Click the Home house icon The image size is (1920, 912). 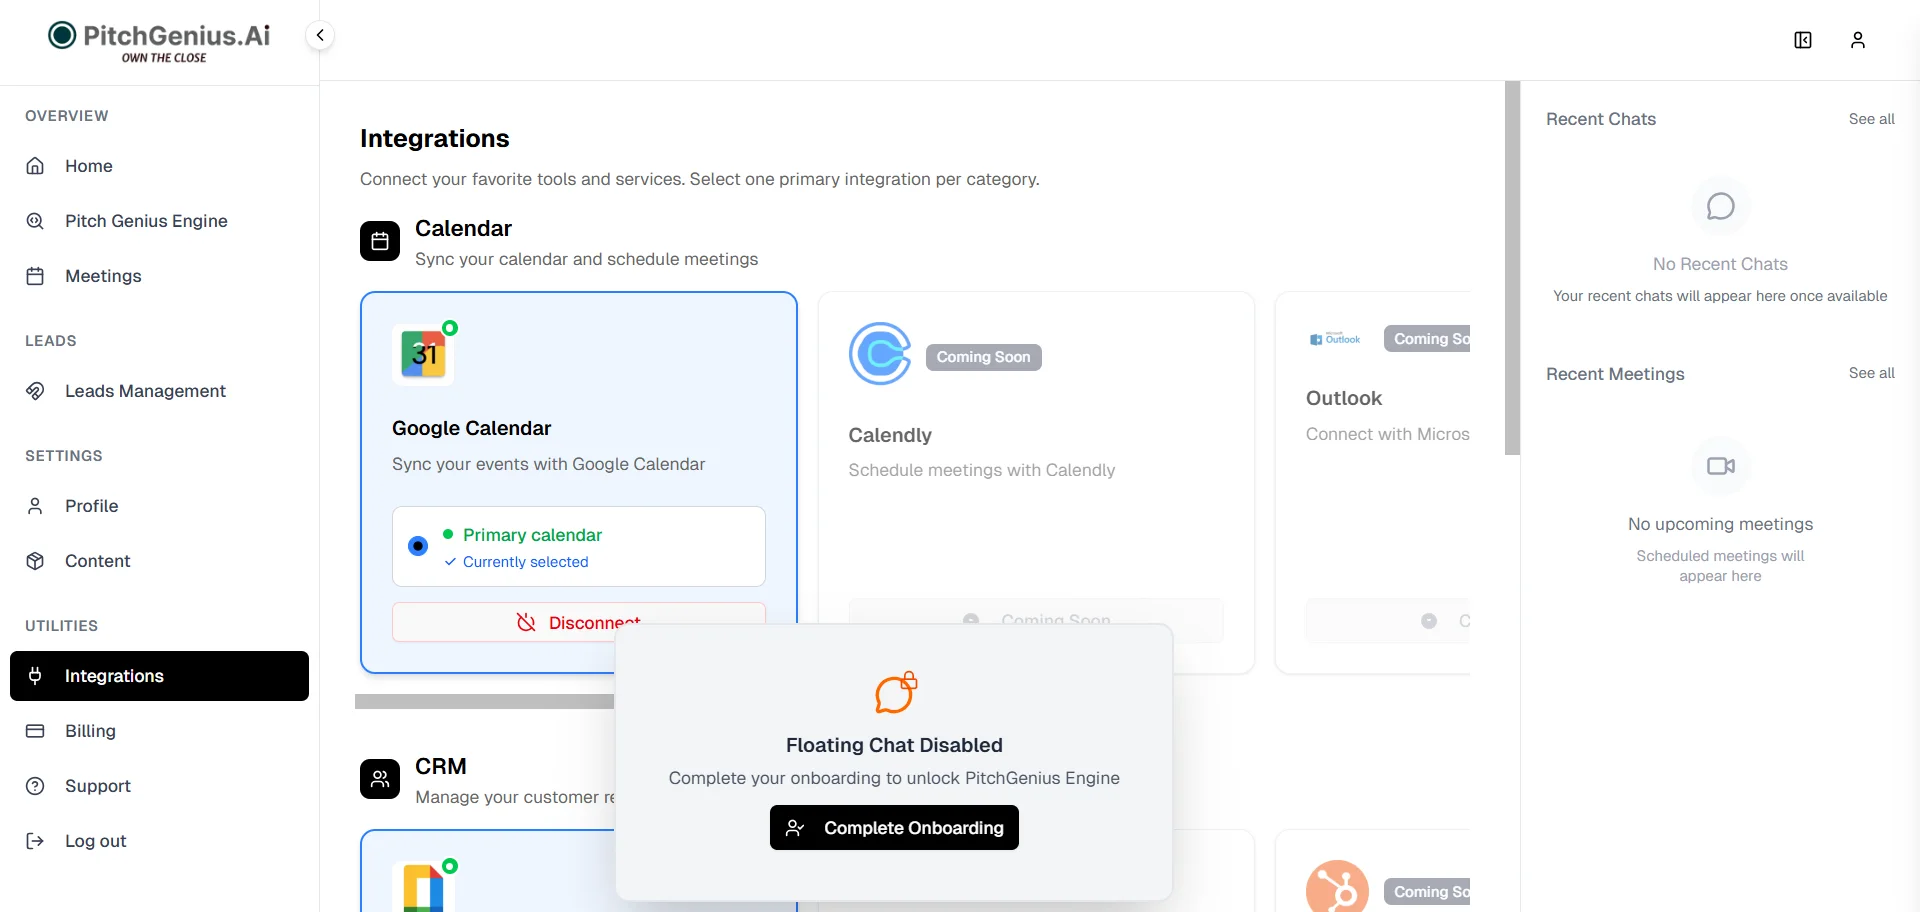(x=35, y=166)
